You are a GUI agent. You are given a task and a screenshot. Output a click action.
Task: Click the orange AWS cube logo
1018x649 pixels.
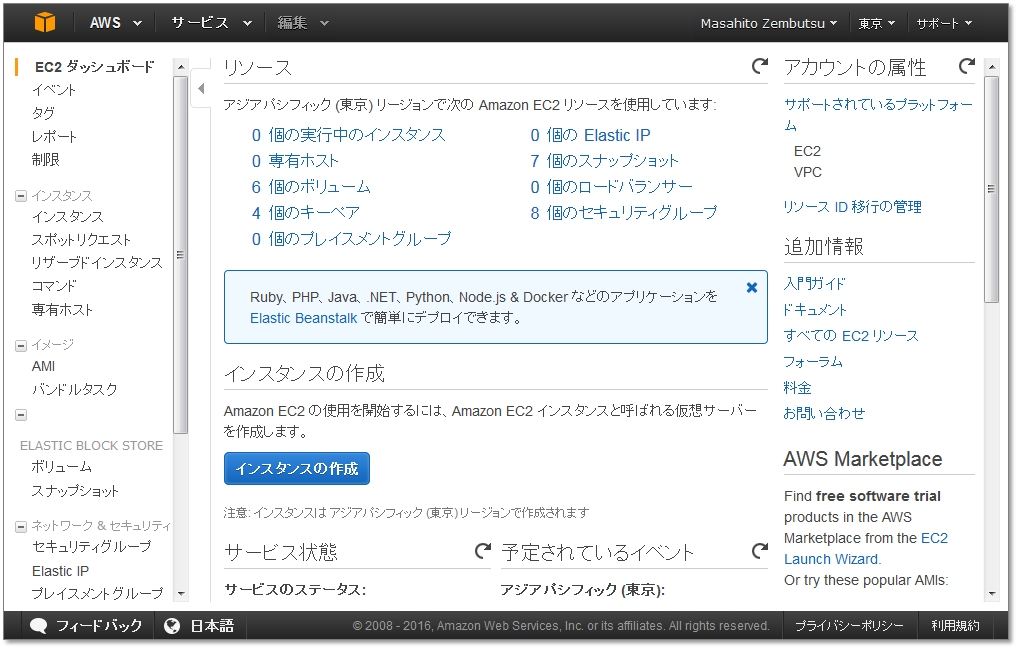[x=45, y=23]
